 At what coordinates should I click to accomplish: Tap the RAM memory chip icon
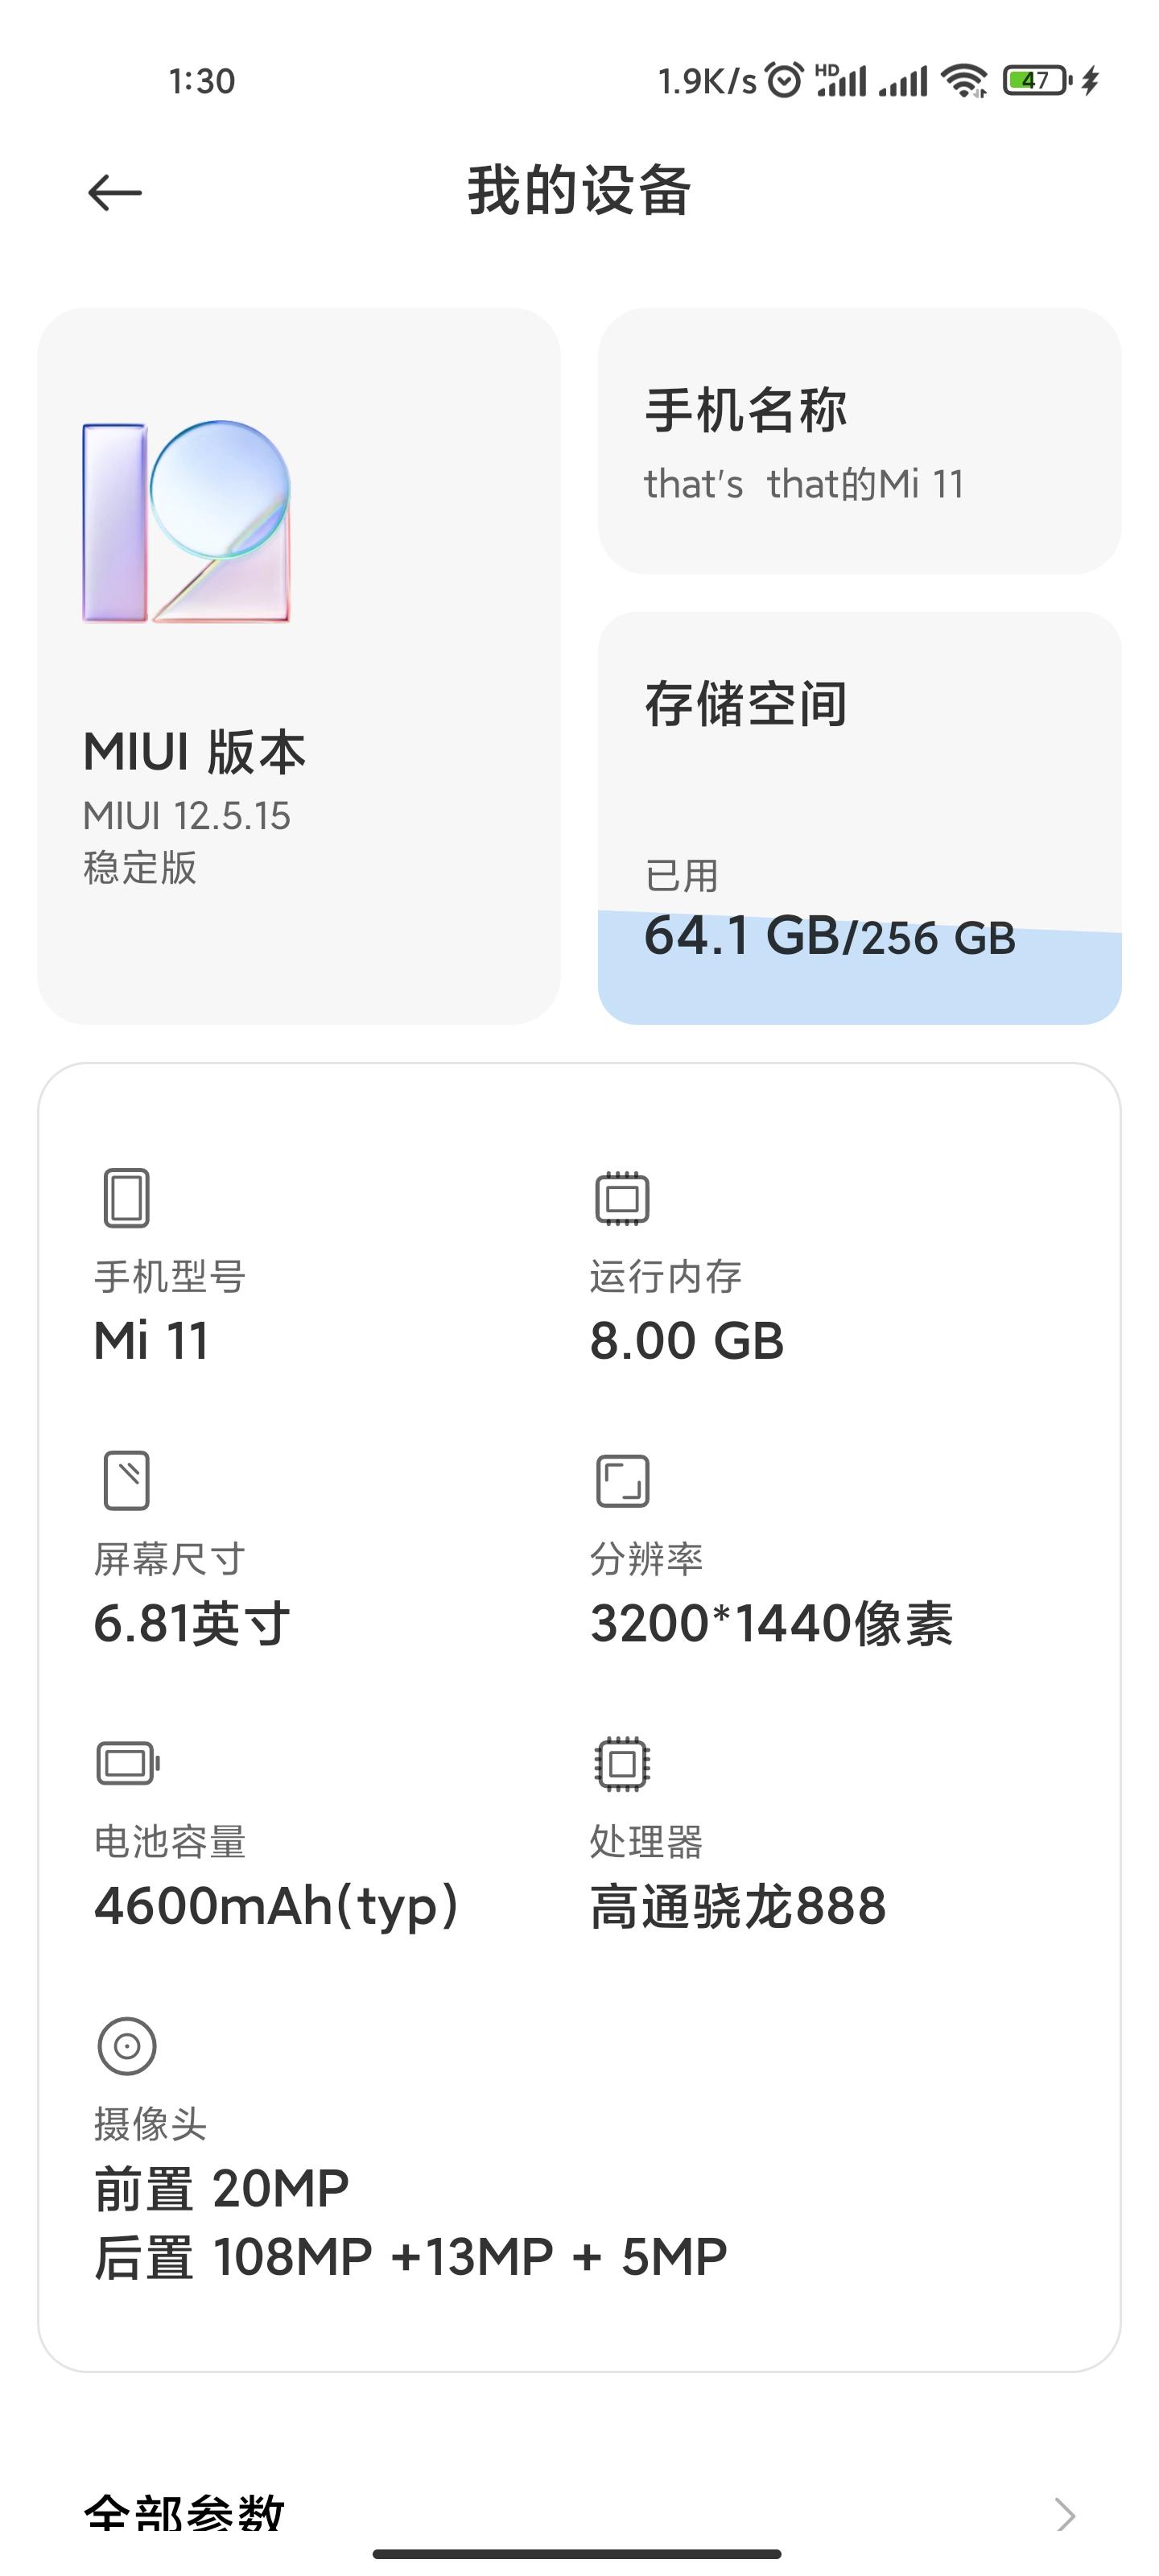[x=622, y=1198]
